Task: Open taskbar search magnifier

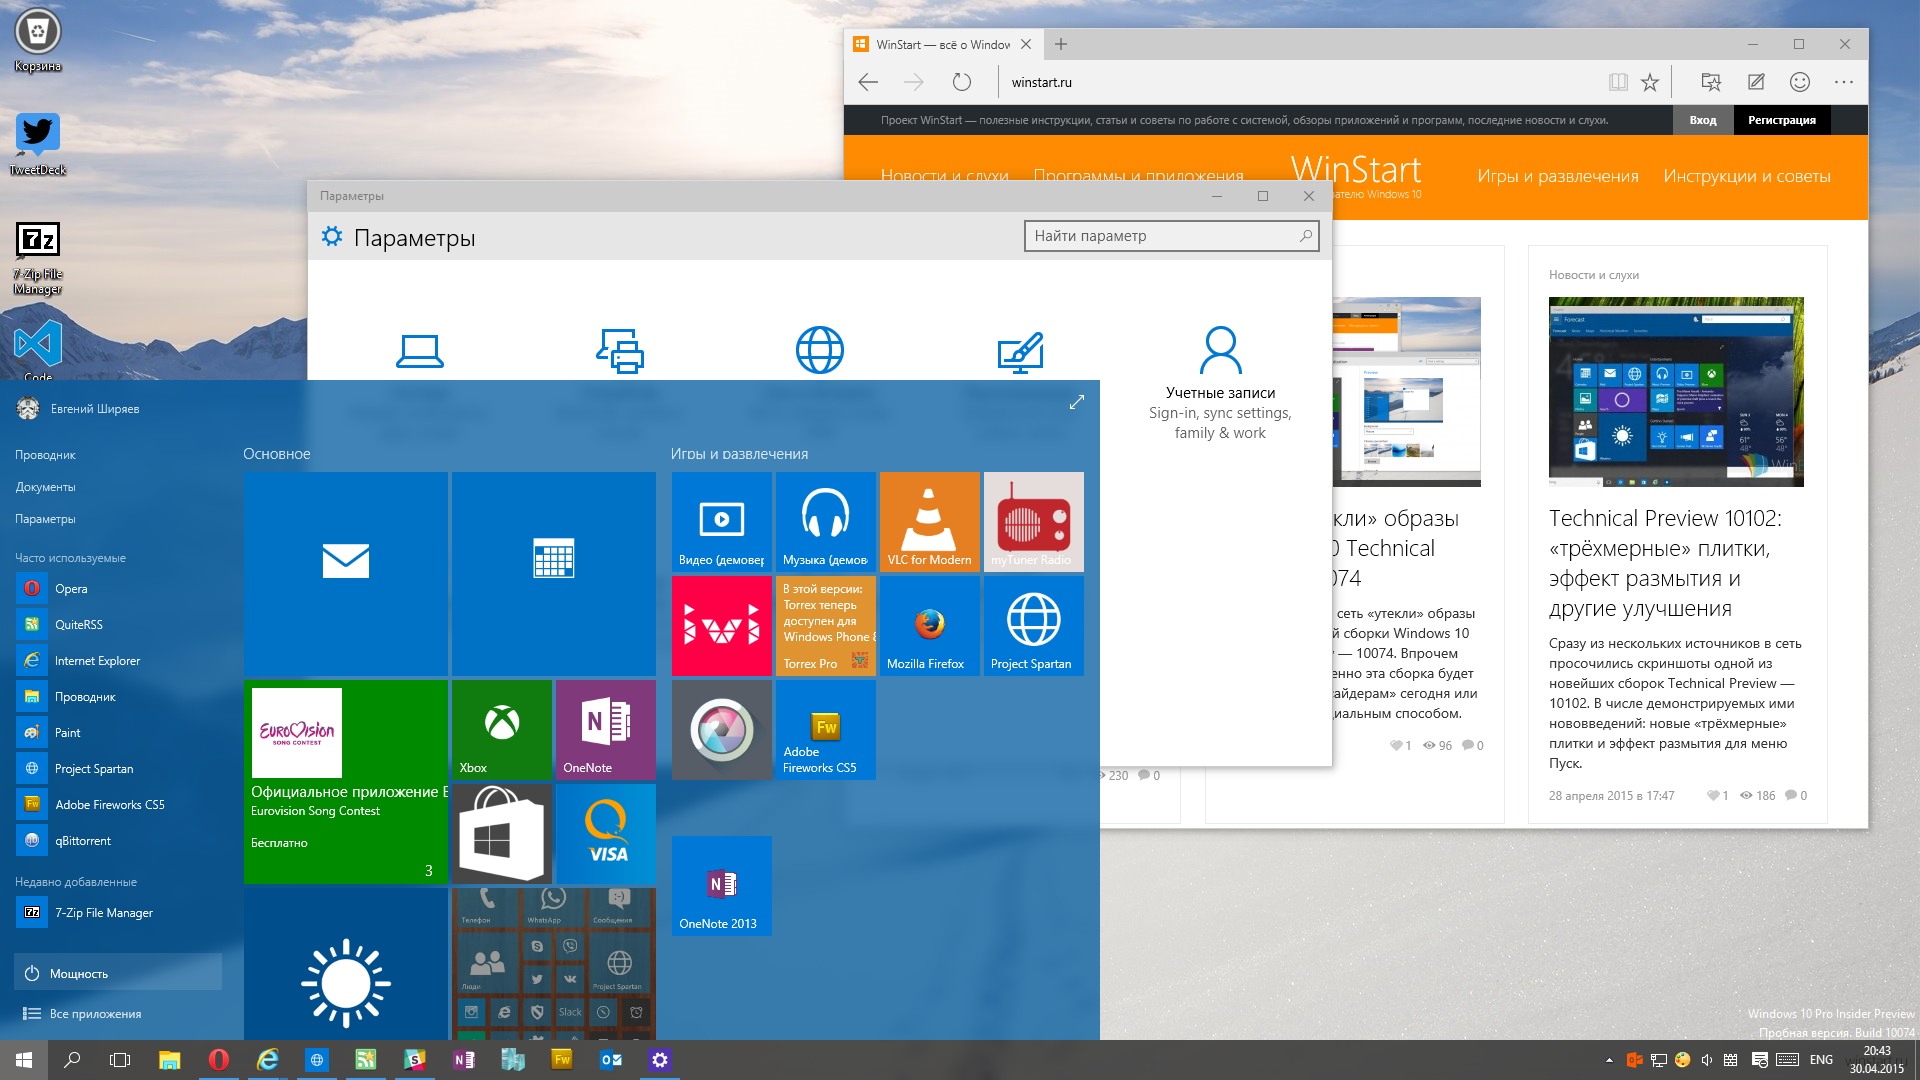Action: (x=72, y=1060)
